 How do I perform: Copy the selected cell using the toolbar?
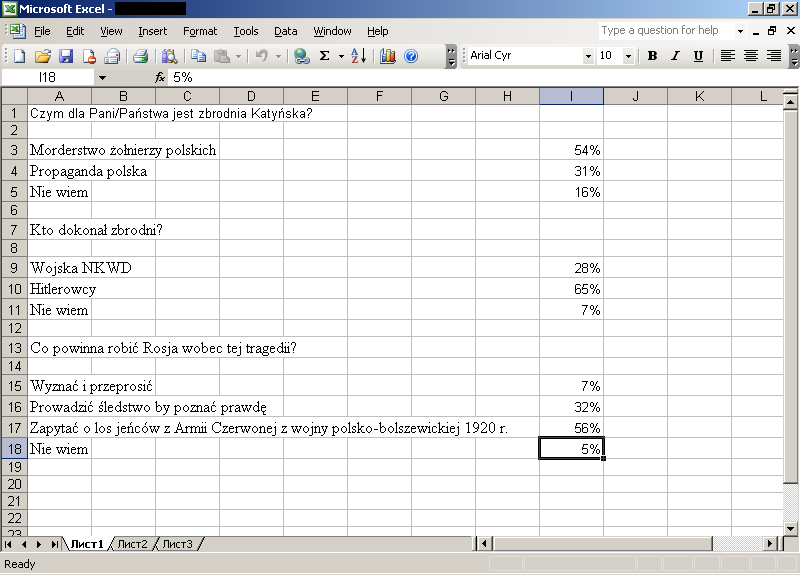pos(198,56)
